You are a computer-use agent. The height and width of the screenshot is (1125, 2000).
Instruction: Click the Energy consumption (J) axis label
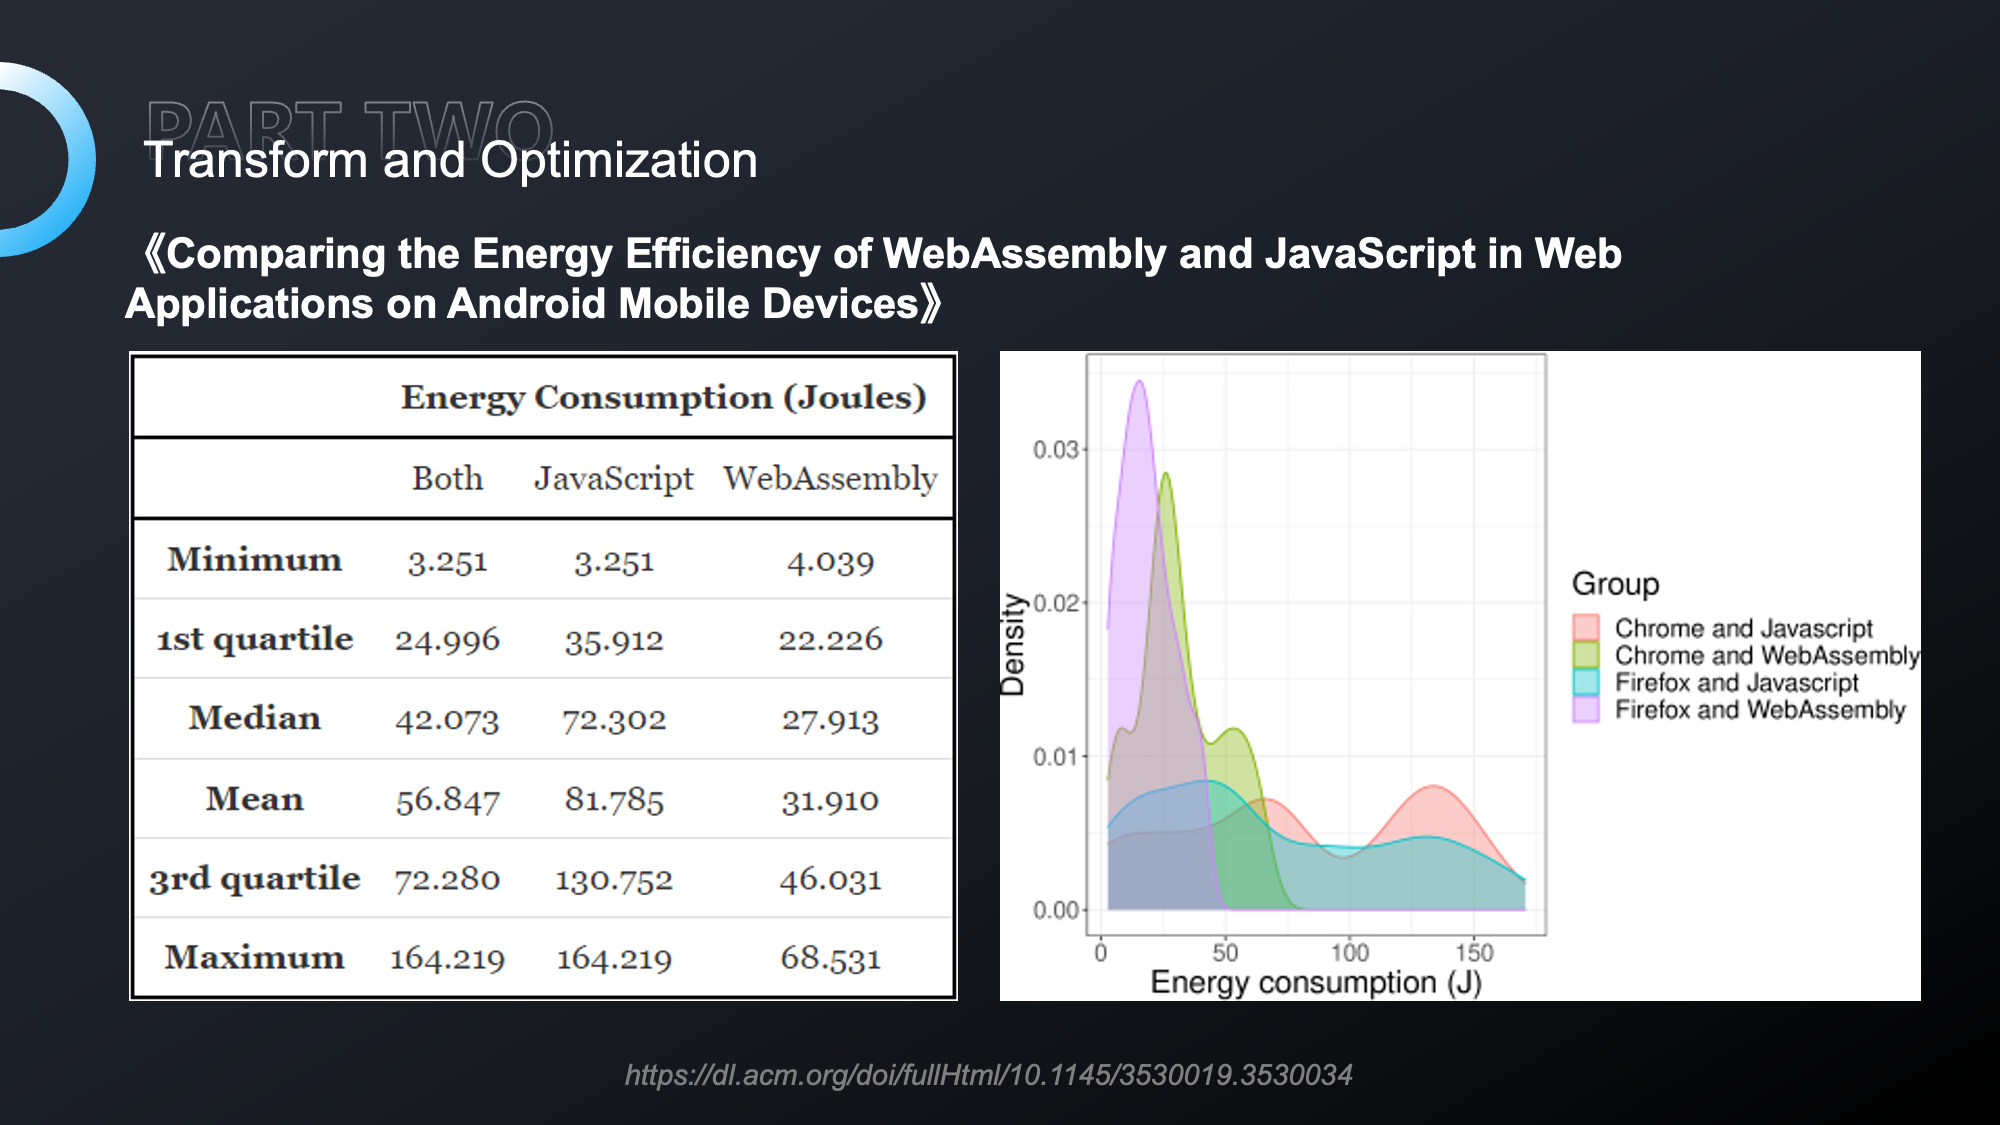pos(1316,982)
